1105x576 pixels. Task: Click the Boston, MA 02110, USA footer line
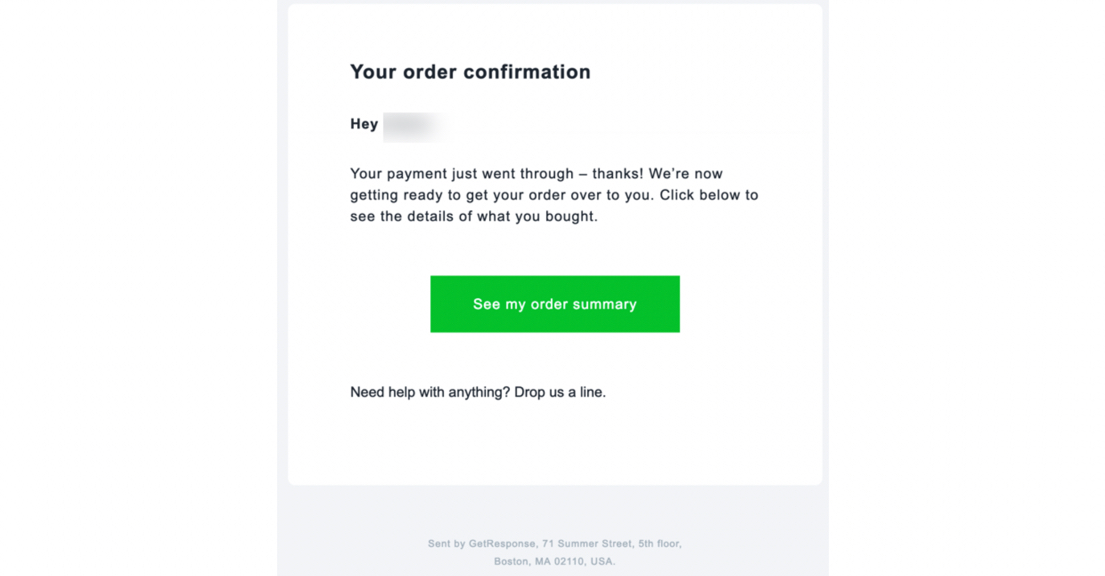[555, 561]
